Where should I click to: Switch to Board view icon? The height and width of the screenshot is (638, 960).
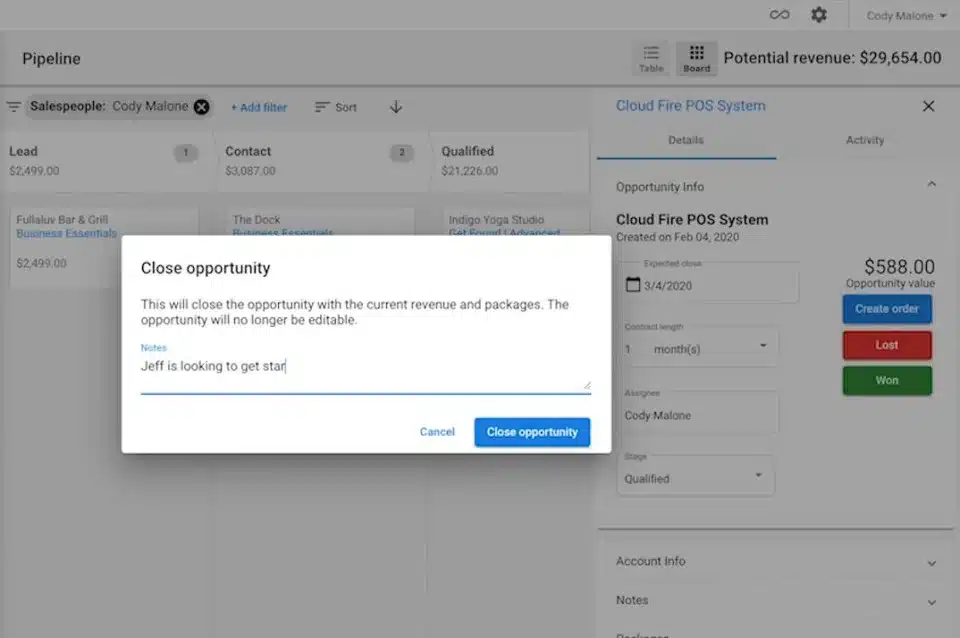pos(697,58)
